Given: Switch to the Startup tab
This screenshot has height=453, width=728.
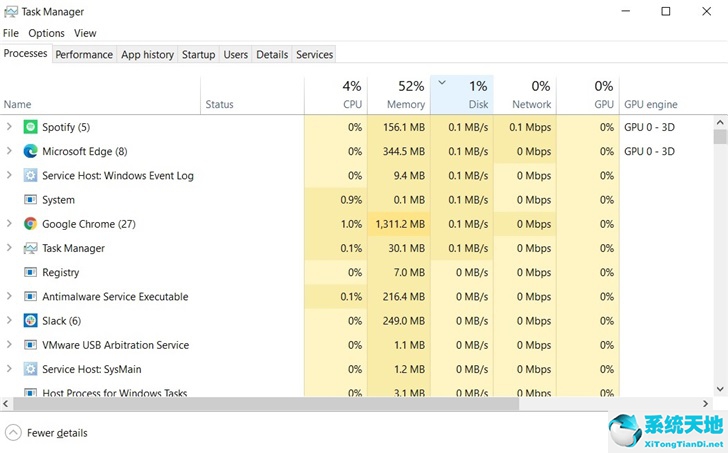Looking at the screenshot, I should click(x=198, y=54).
